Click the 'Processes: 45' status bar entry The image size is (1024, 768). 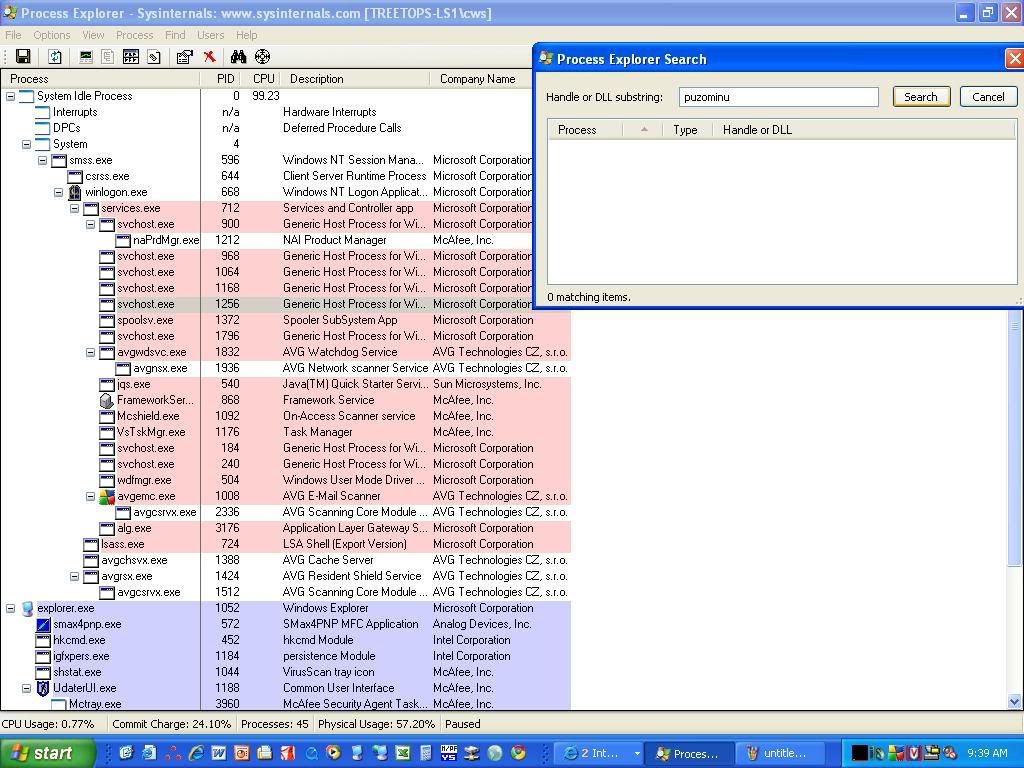274,724
